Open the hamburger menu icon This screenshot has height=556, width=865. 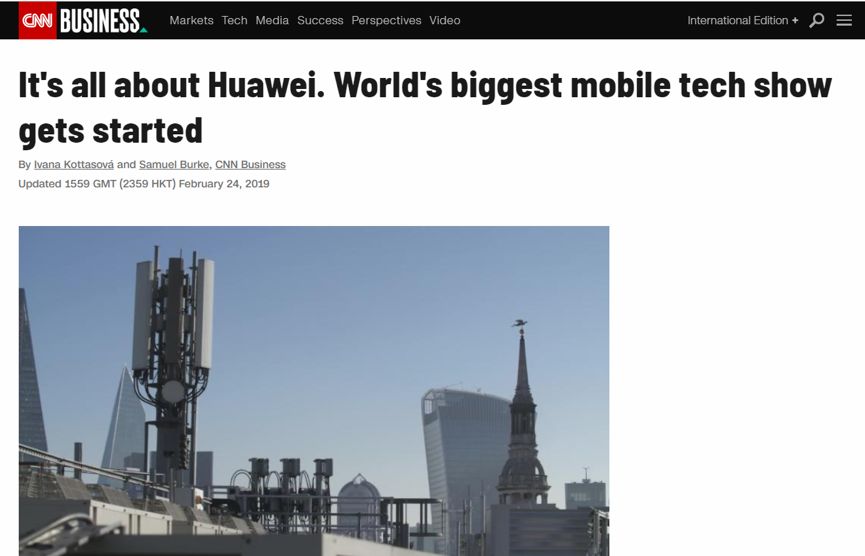tap(844, 20)
